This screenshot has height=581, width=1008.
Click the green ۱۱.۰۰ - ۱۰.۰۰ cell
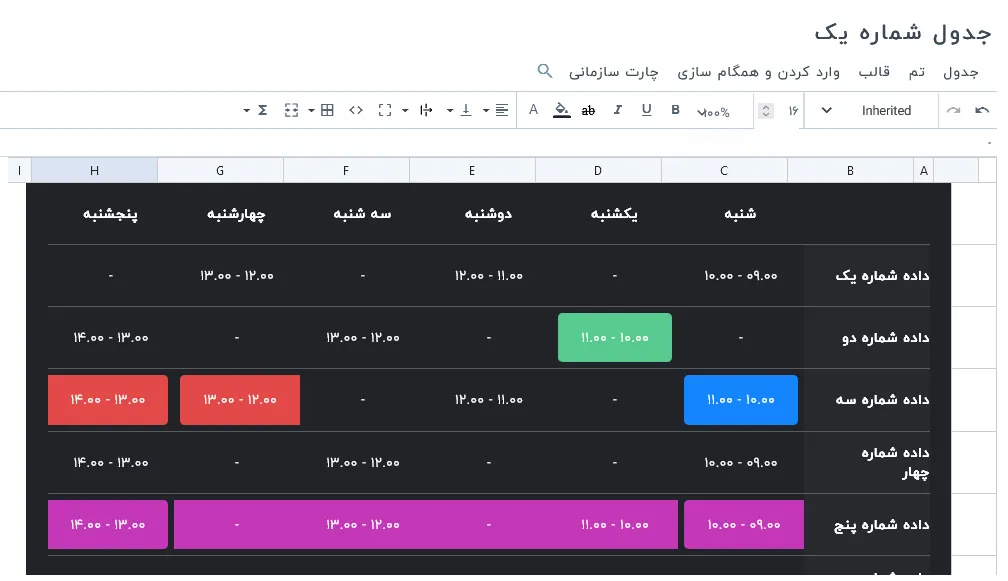[x=615, y=337]
